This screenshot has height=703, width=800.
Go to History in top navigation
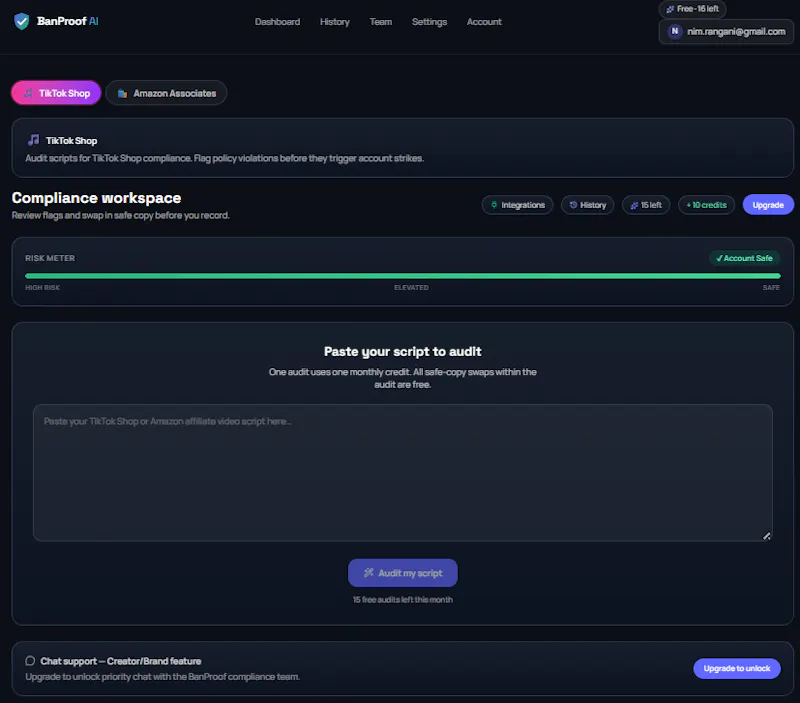pyautogui.click(x=334, y=22)
